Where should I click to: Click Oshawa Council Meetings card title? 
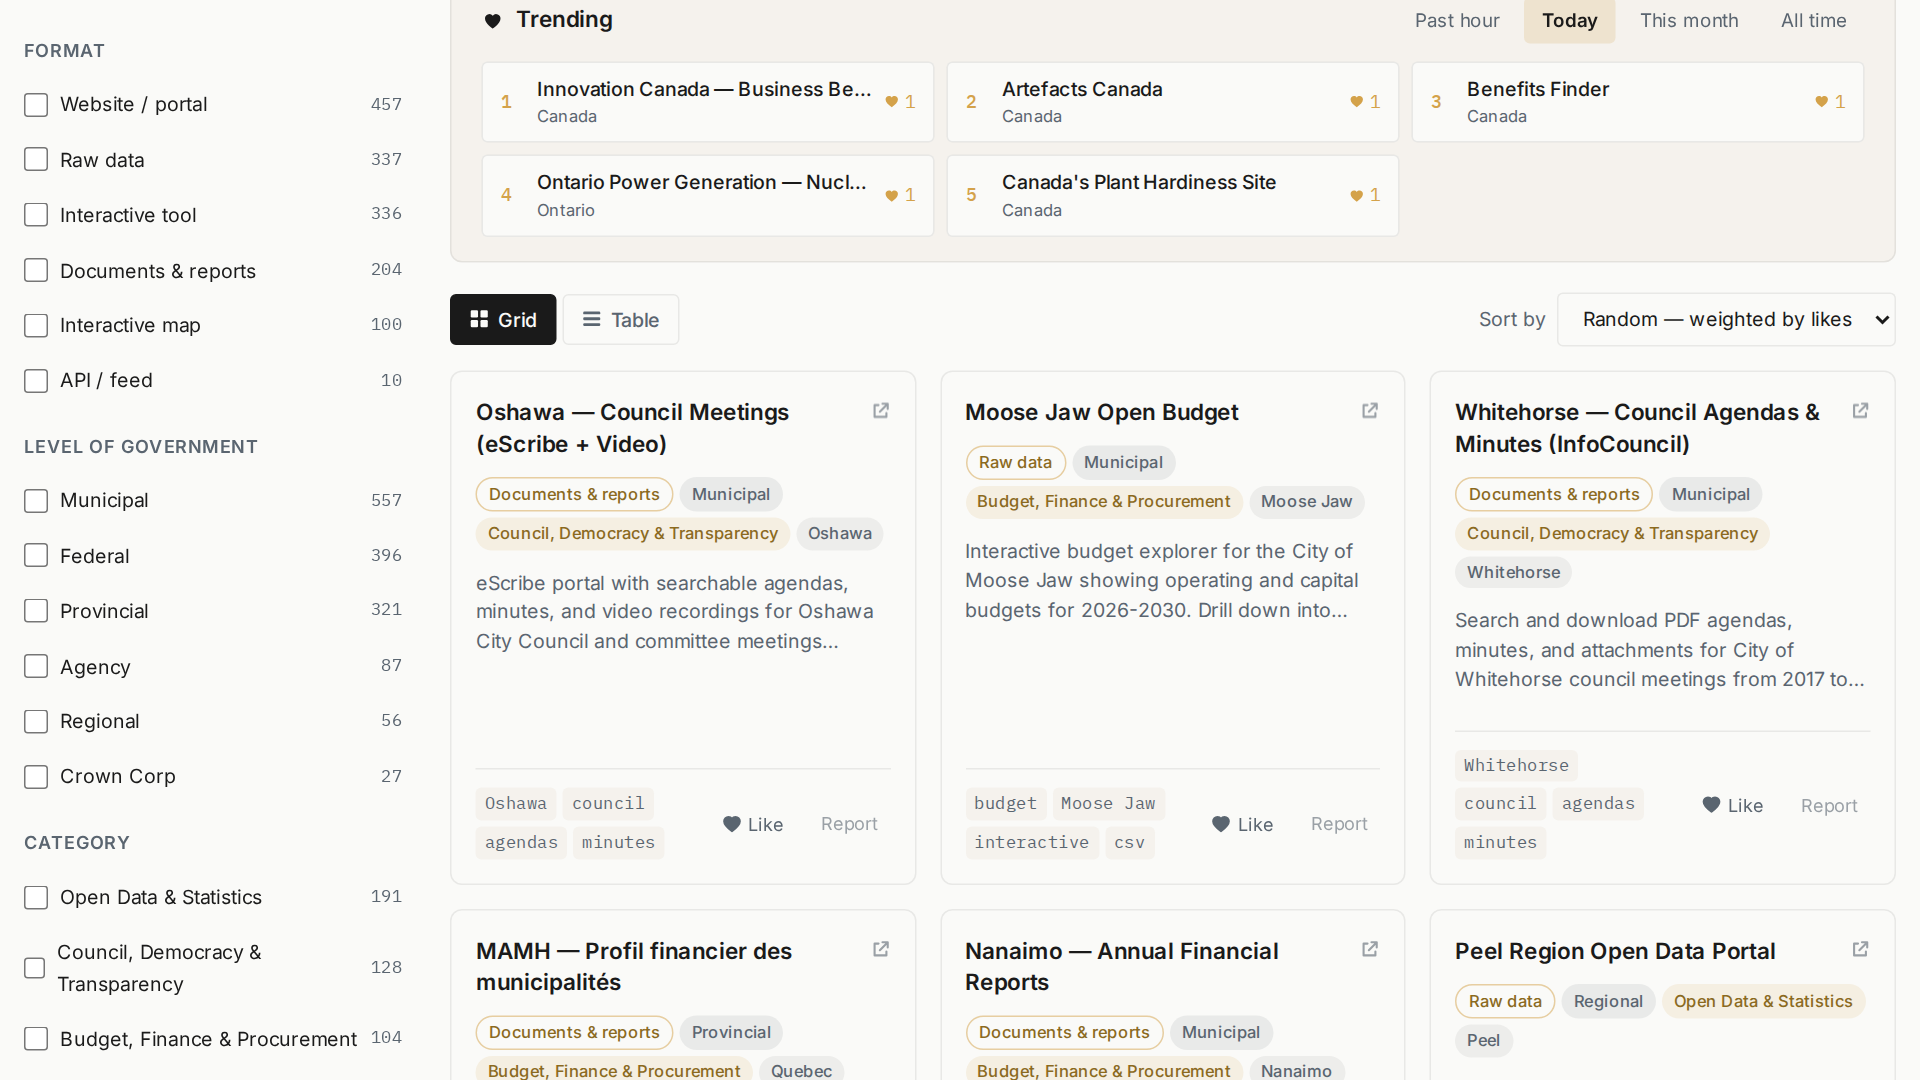(632, 428)
